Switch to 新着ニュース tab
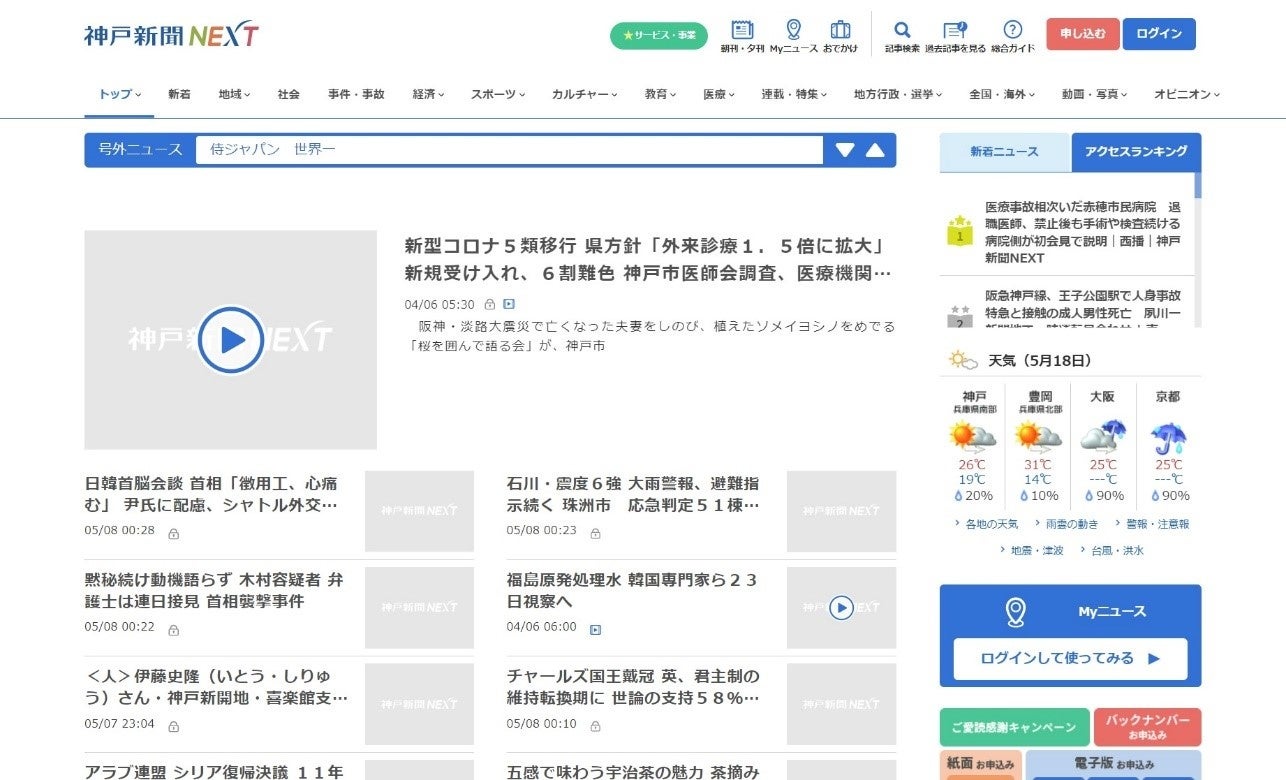1286x780 pixels. [x=1005, y=152]
